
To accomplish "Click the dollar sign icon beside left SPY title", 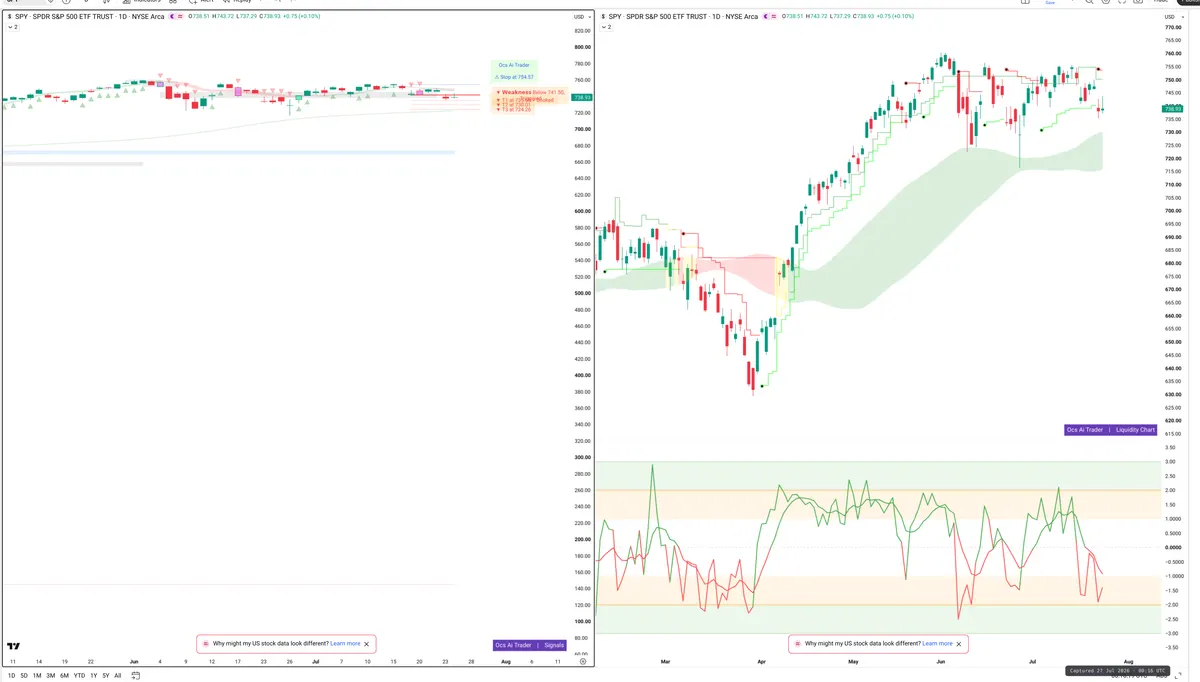I will point(8,17).
